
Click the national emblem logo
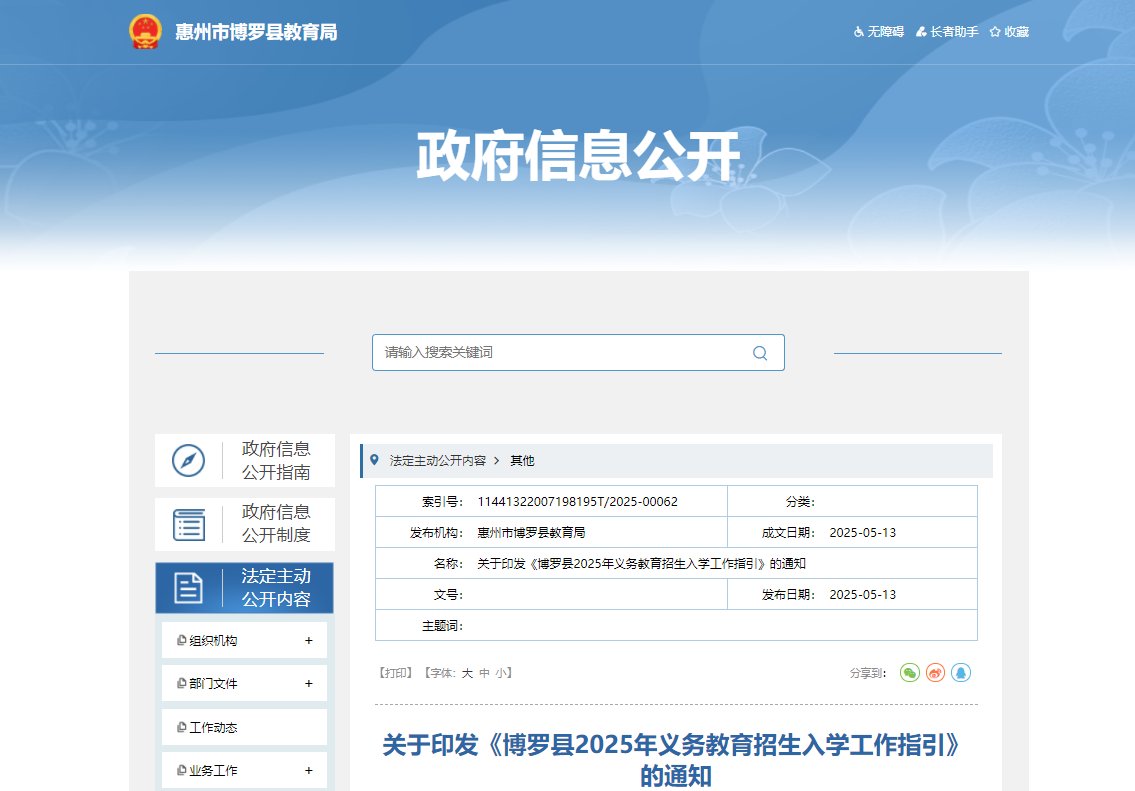(x=145, y=32)
